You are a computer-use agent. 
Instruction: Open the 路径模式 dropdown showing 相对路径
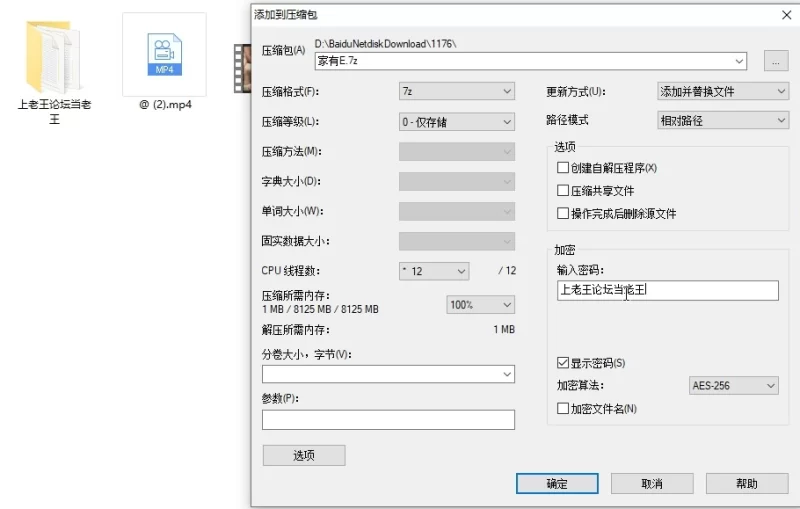pos(723,121)
